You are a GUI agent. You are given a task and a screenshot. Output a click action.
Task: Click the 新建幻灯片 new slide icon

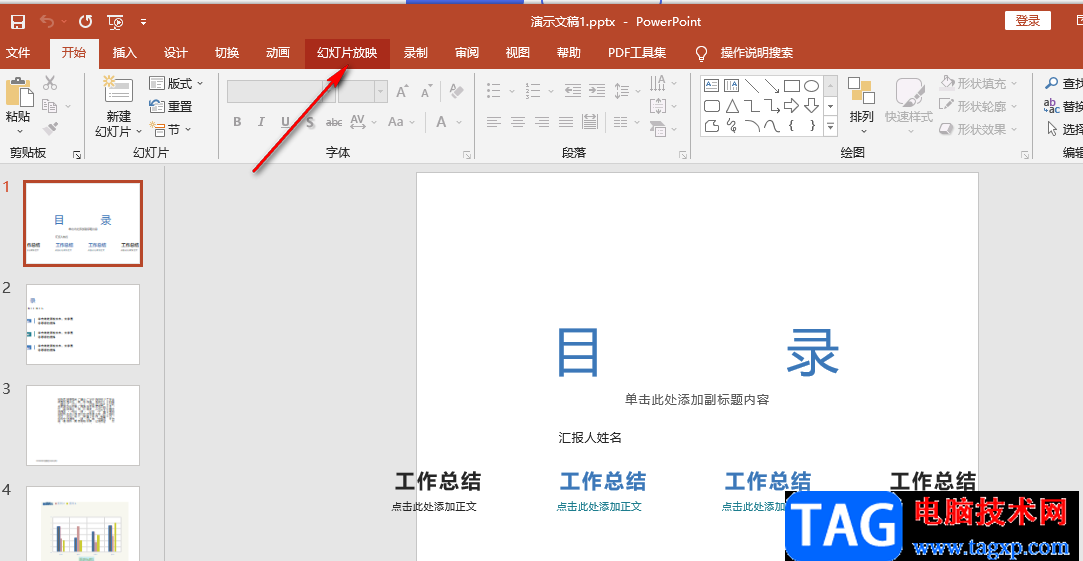118,91
